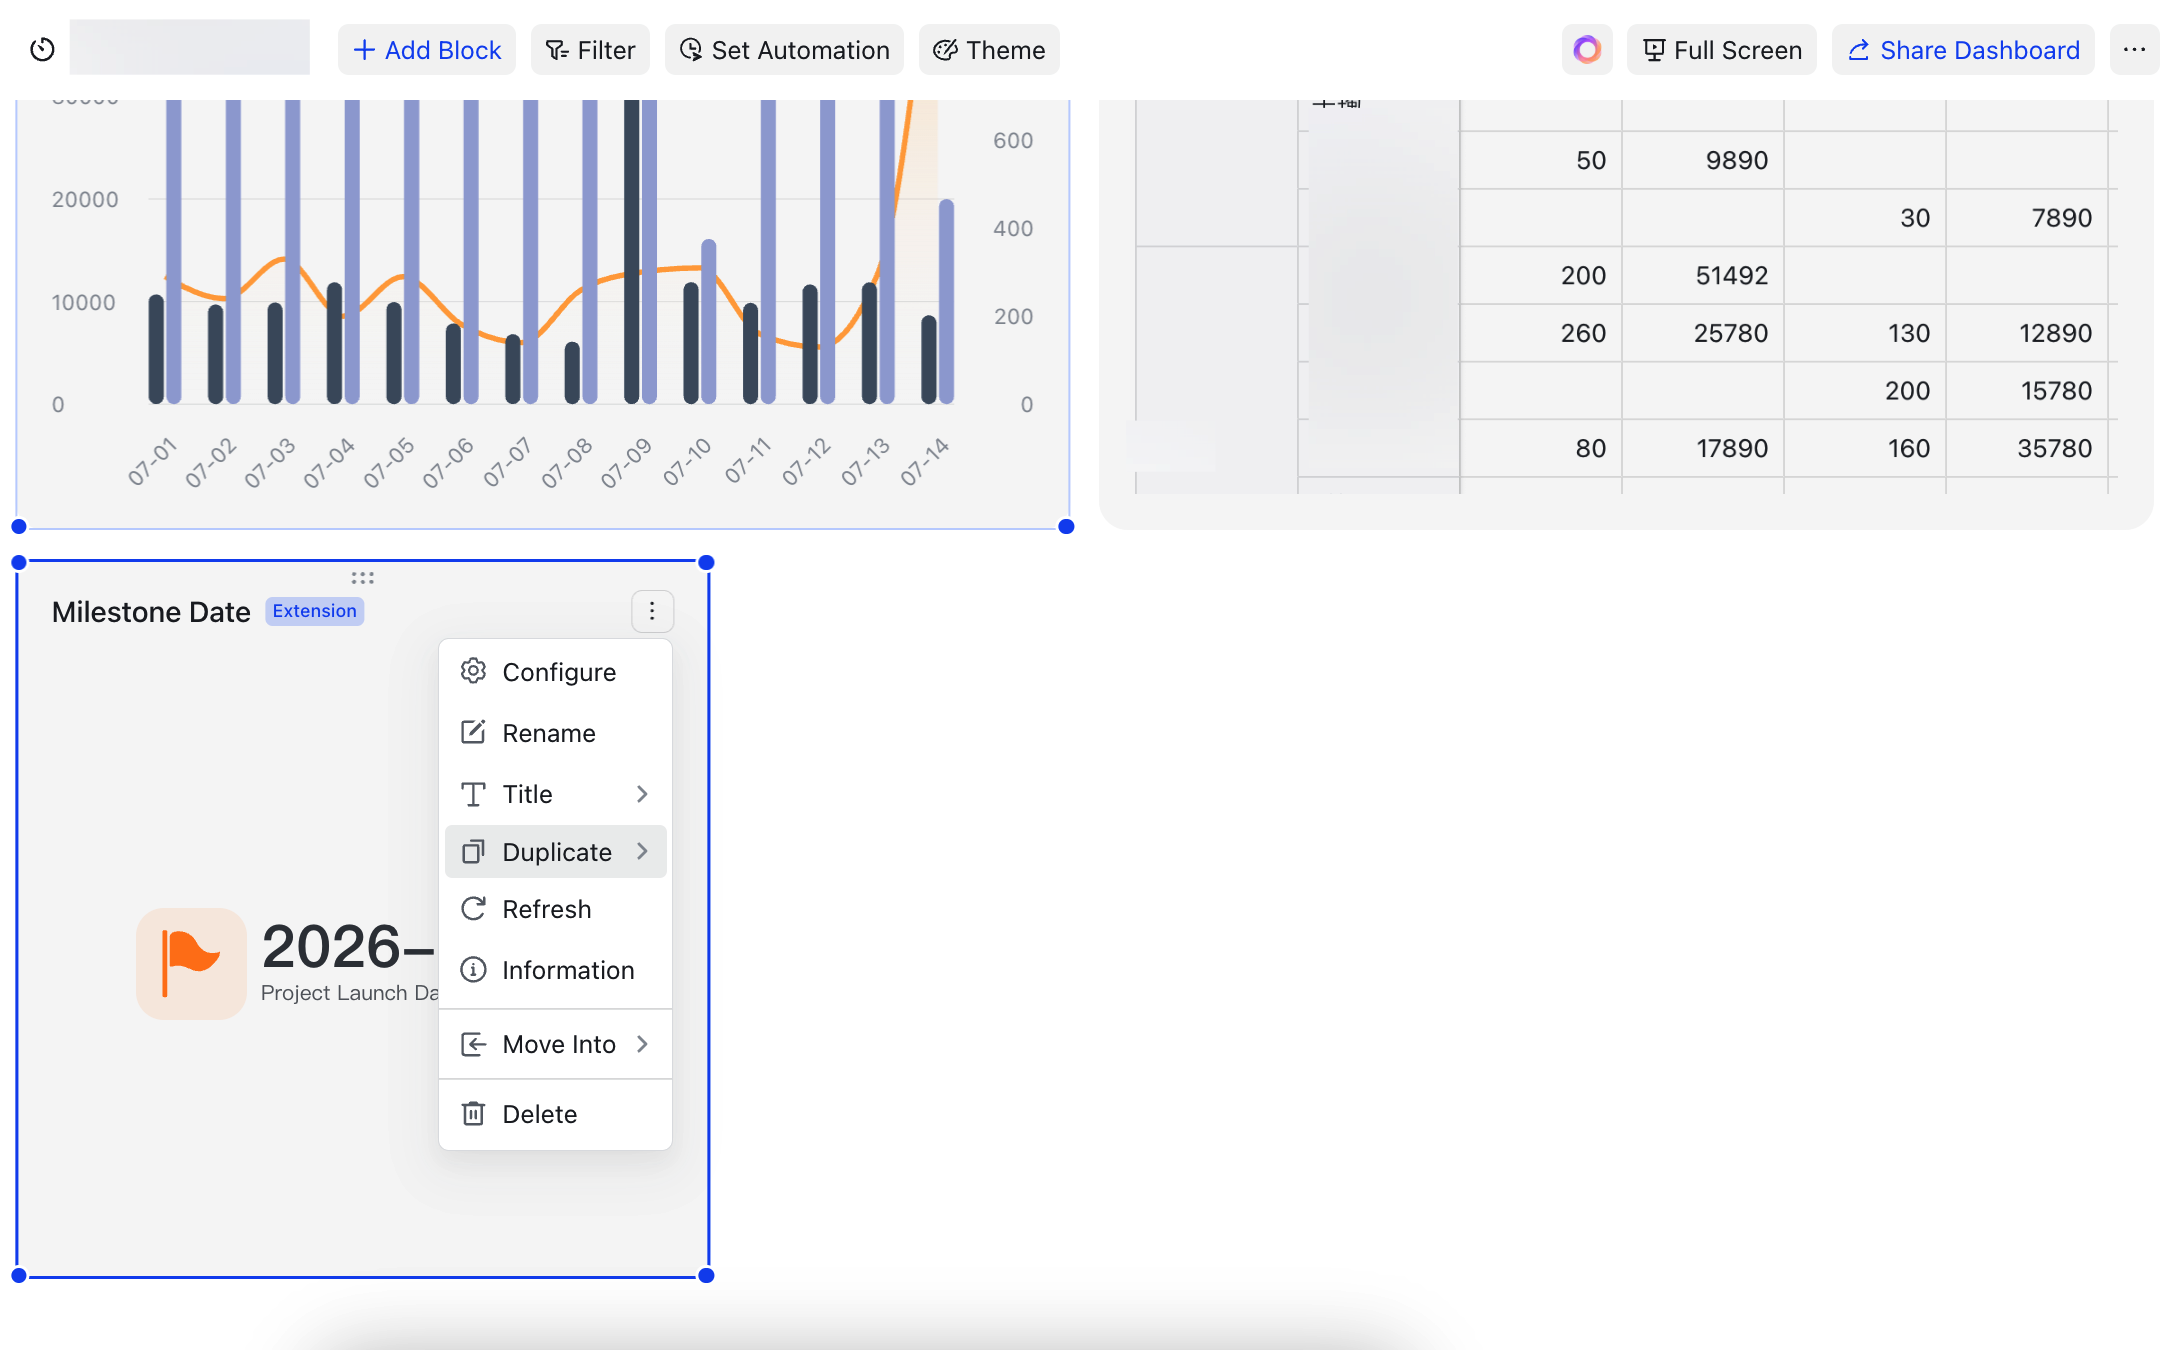Select Refresh from the context menu

coord(555,909)
